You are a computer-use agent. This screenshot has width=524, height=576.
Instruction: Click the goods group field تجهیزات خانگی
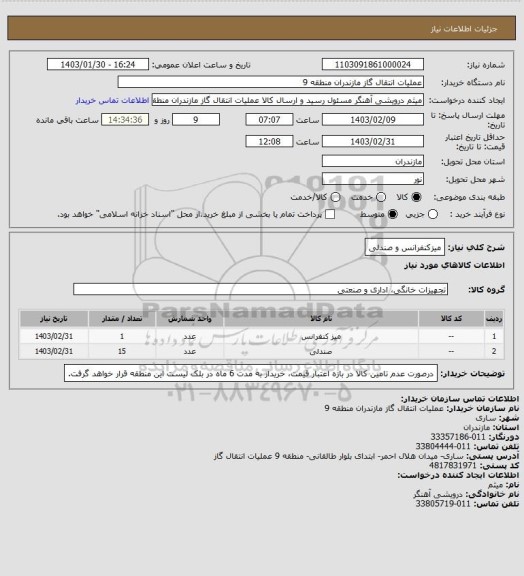tap(260, 289)
